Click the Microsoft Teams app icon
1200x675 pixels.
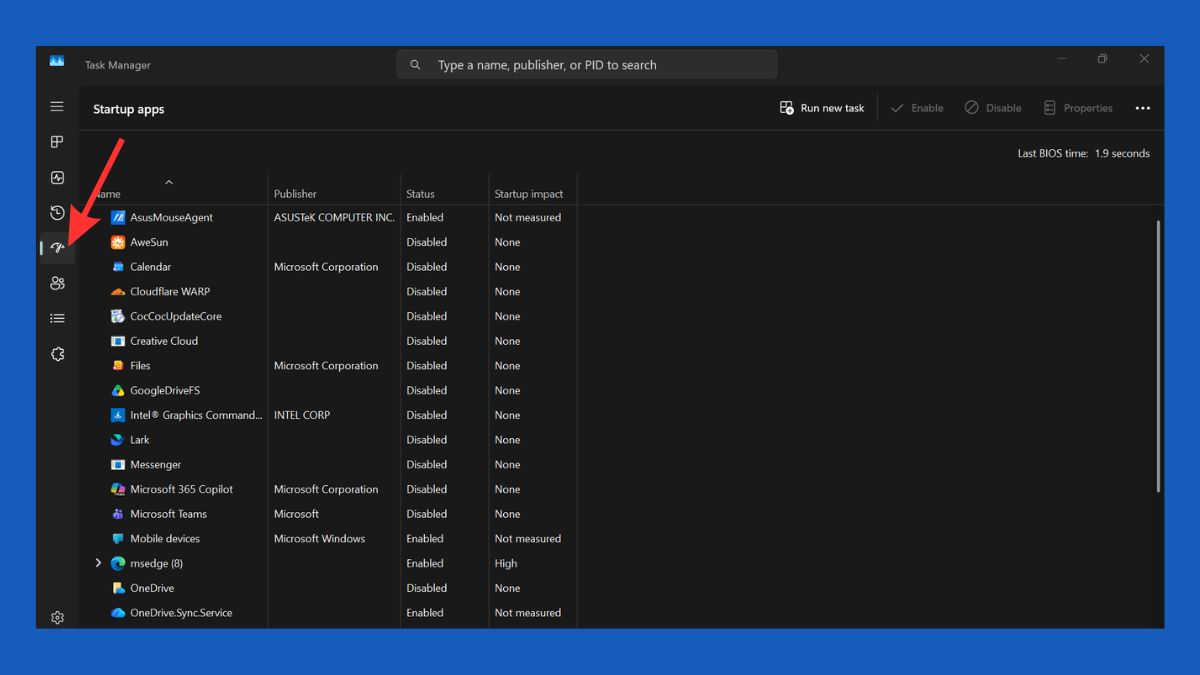point(118,514)
